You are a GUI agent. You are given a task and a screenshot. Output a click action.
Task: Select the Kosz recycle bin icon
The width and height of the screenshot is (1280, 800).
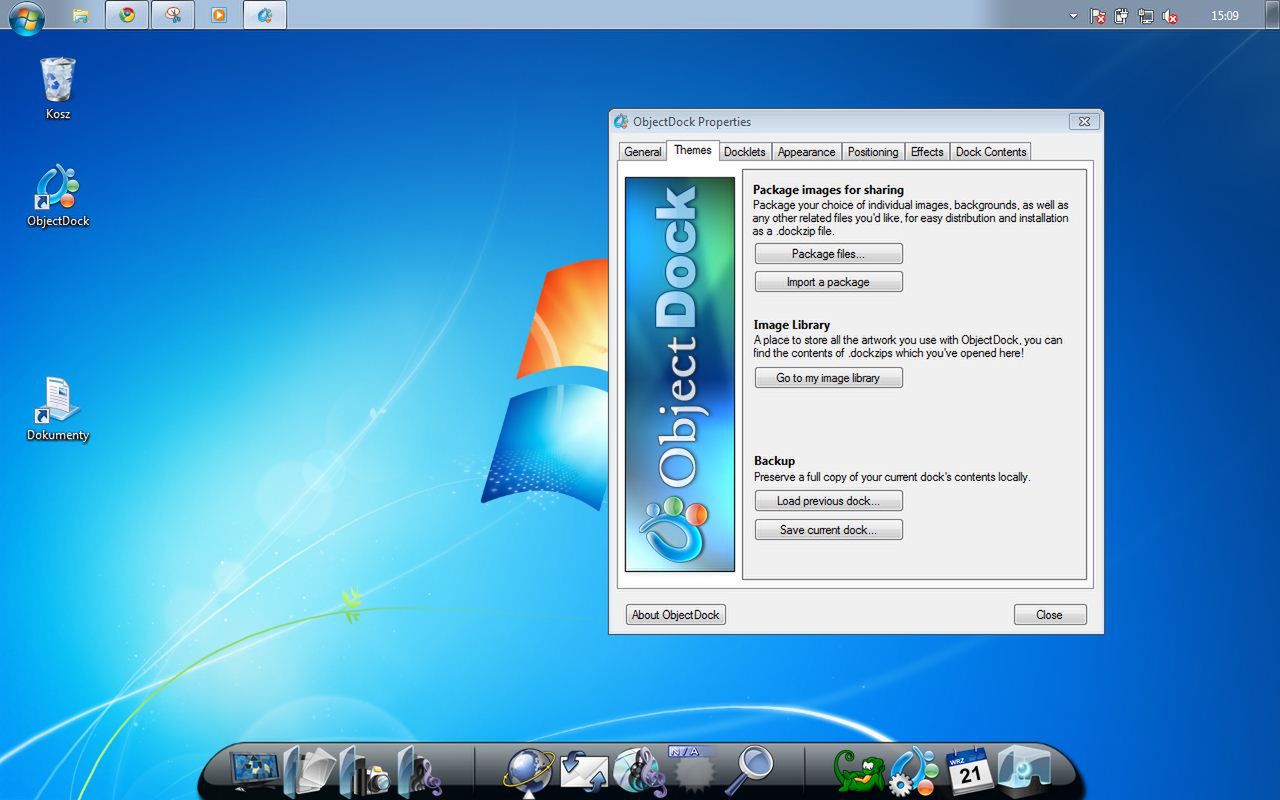point(58,88)
